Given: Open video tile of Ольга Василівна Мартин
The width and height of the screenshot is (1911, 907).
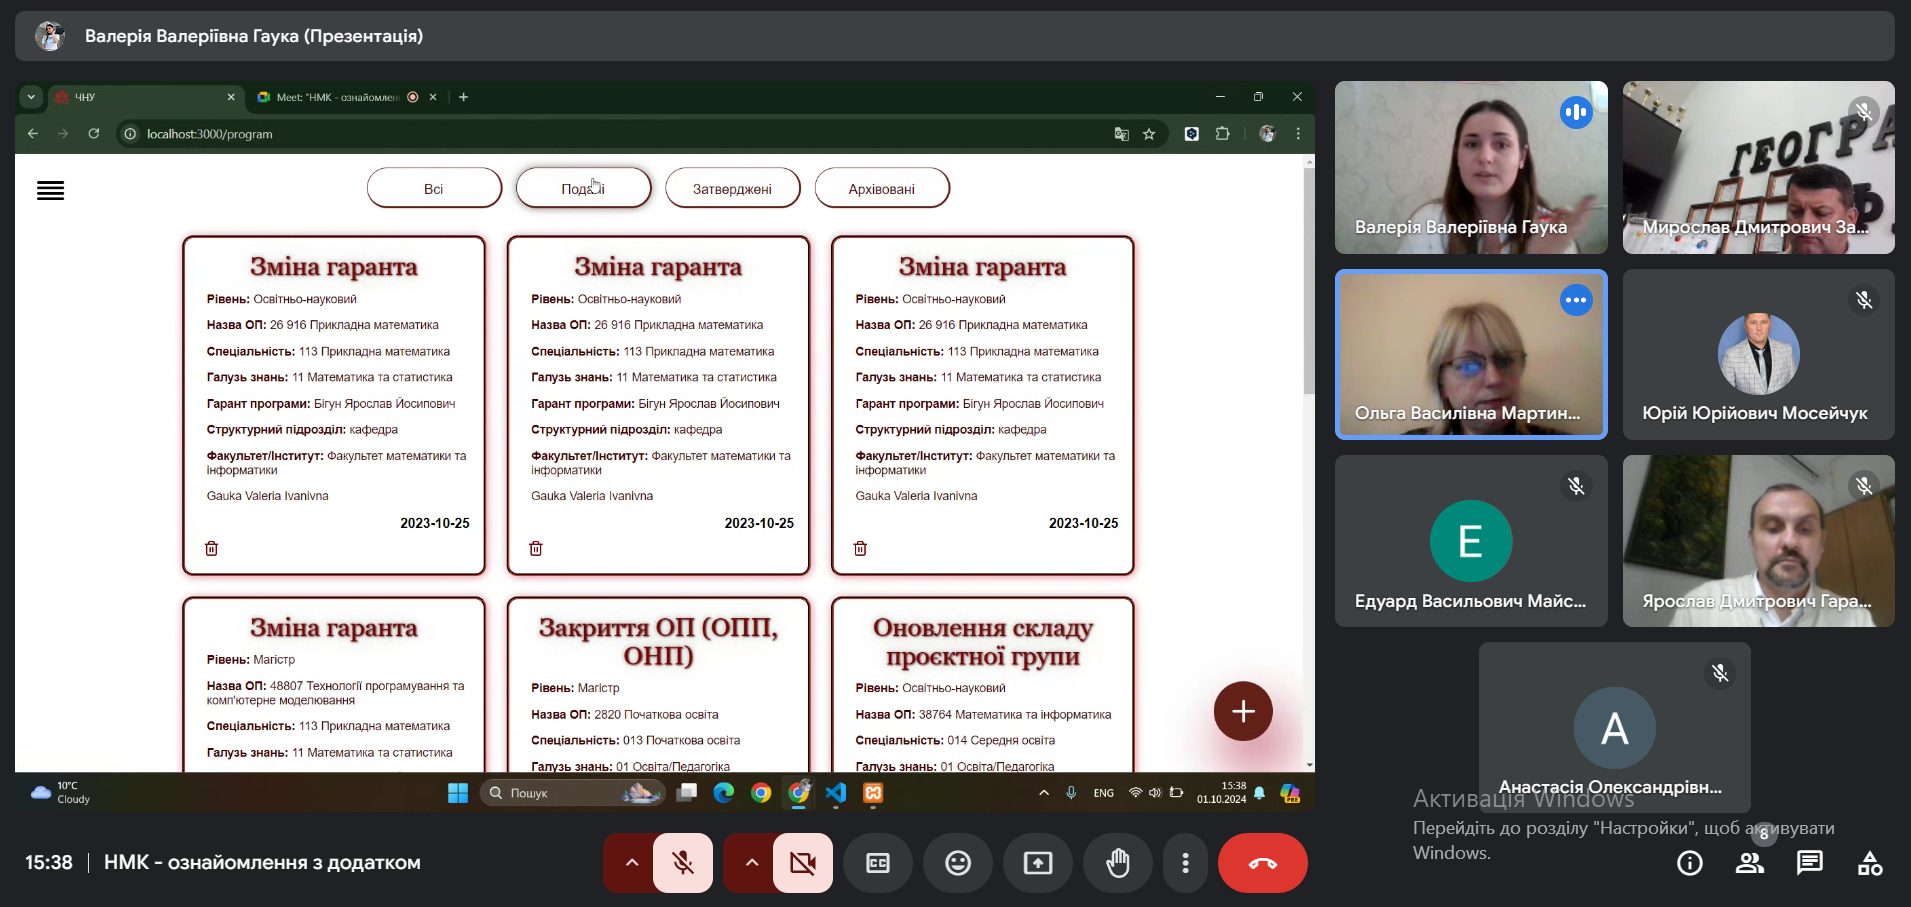Looking at the screenshot, I should pyautogui.click(x=1471, y=354).
